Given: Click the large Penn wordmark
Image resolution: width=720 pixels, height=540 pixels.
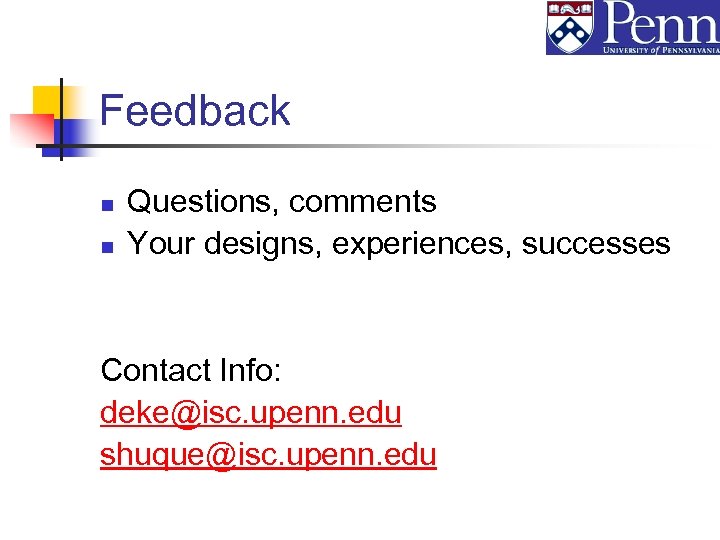Looking at the screenshot, I should [662, 22].
